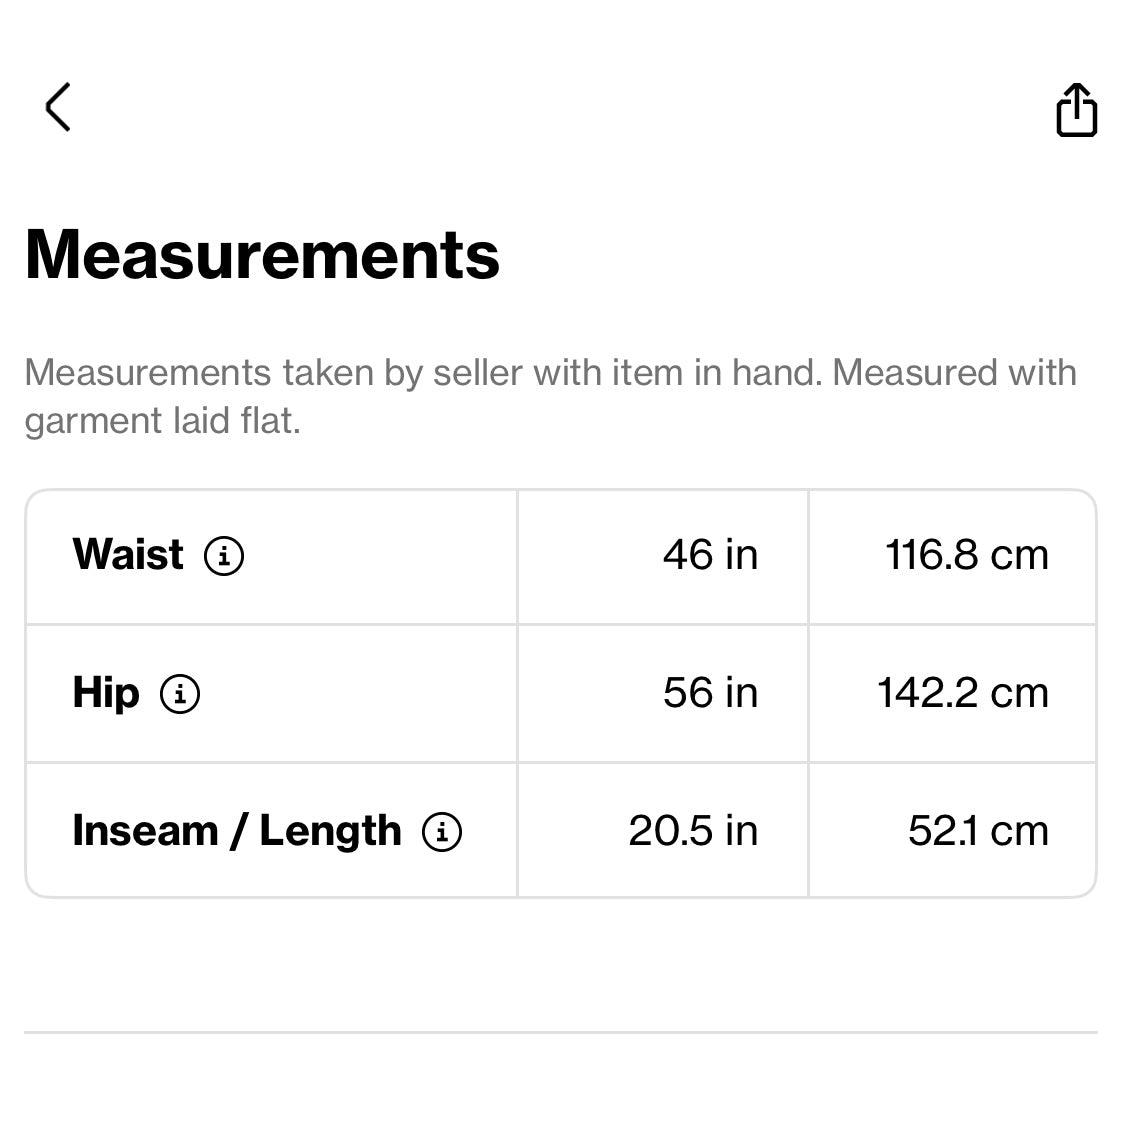Select the 52.1 cm inseam value
The width and height of the screenshot is (1122, 1122).
(978, 831)
